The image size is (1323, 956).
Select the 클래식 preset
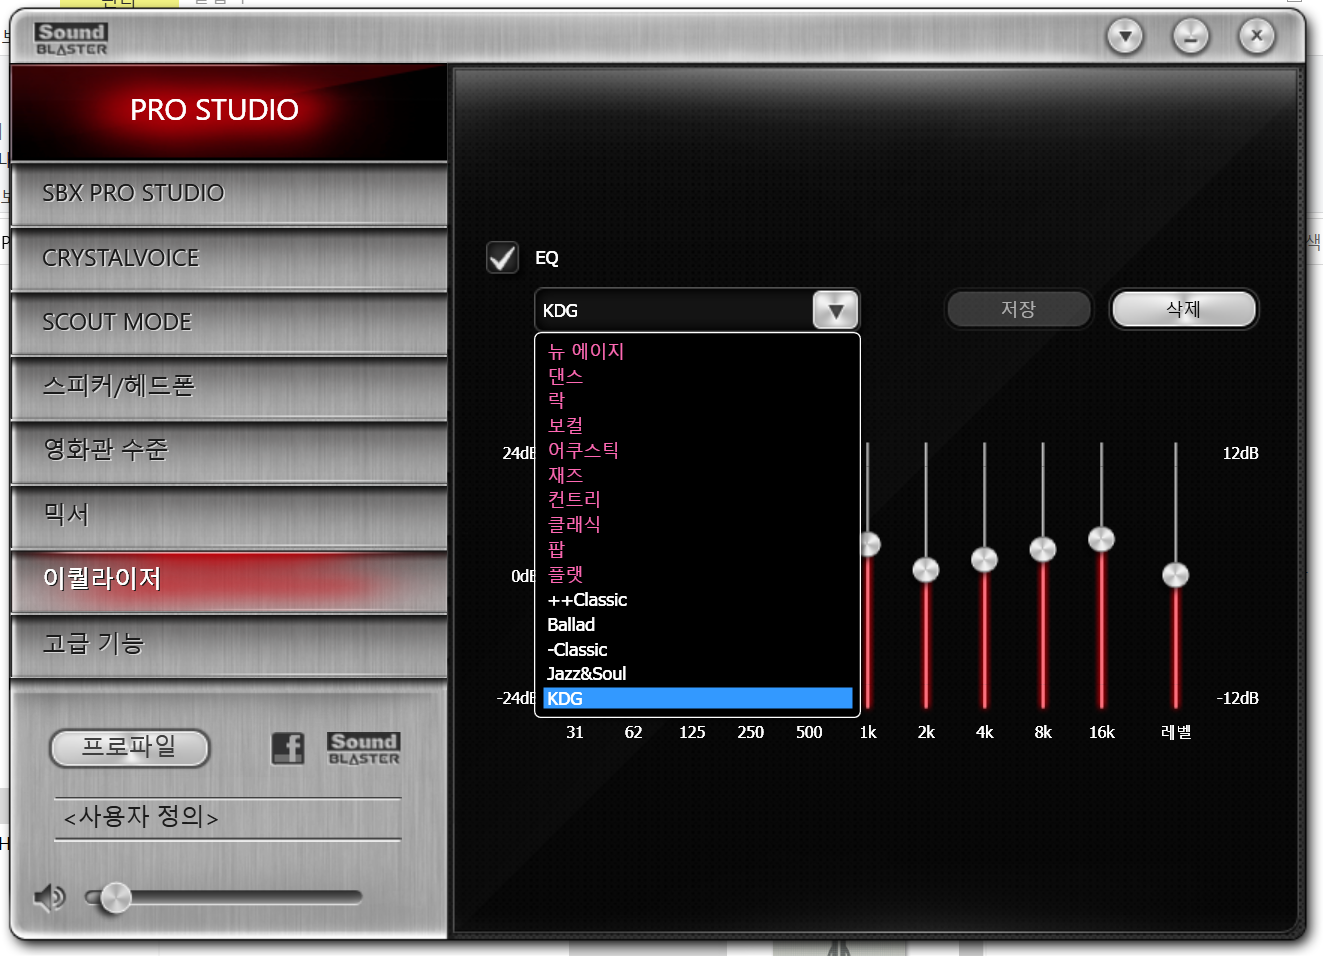tap(697, 524)
